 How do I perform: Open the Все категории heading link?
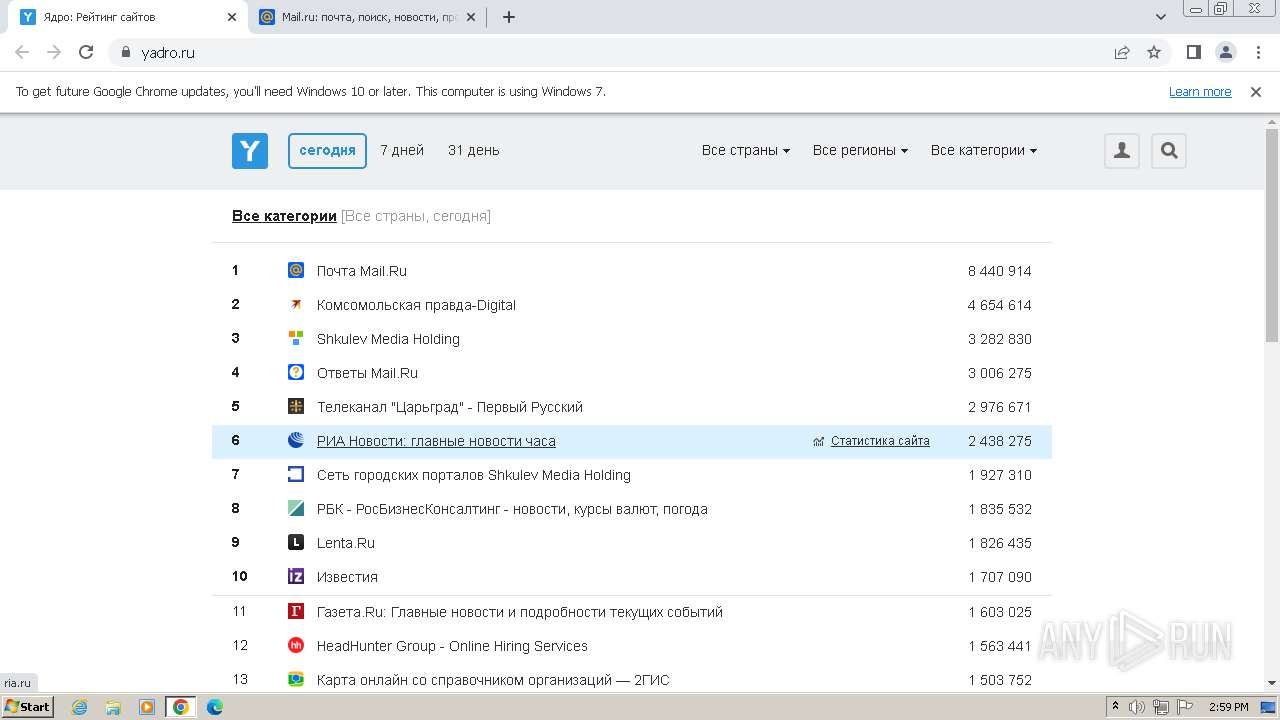[x=284, y=216]
